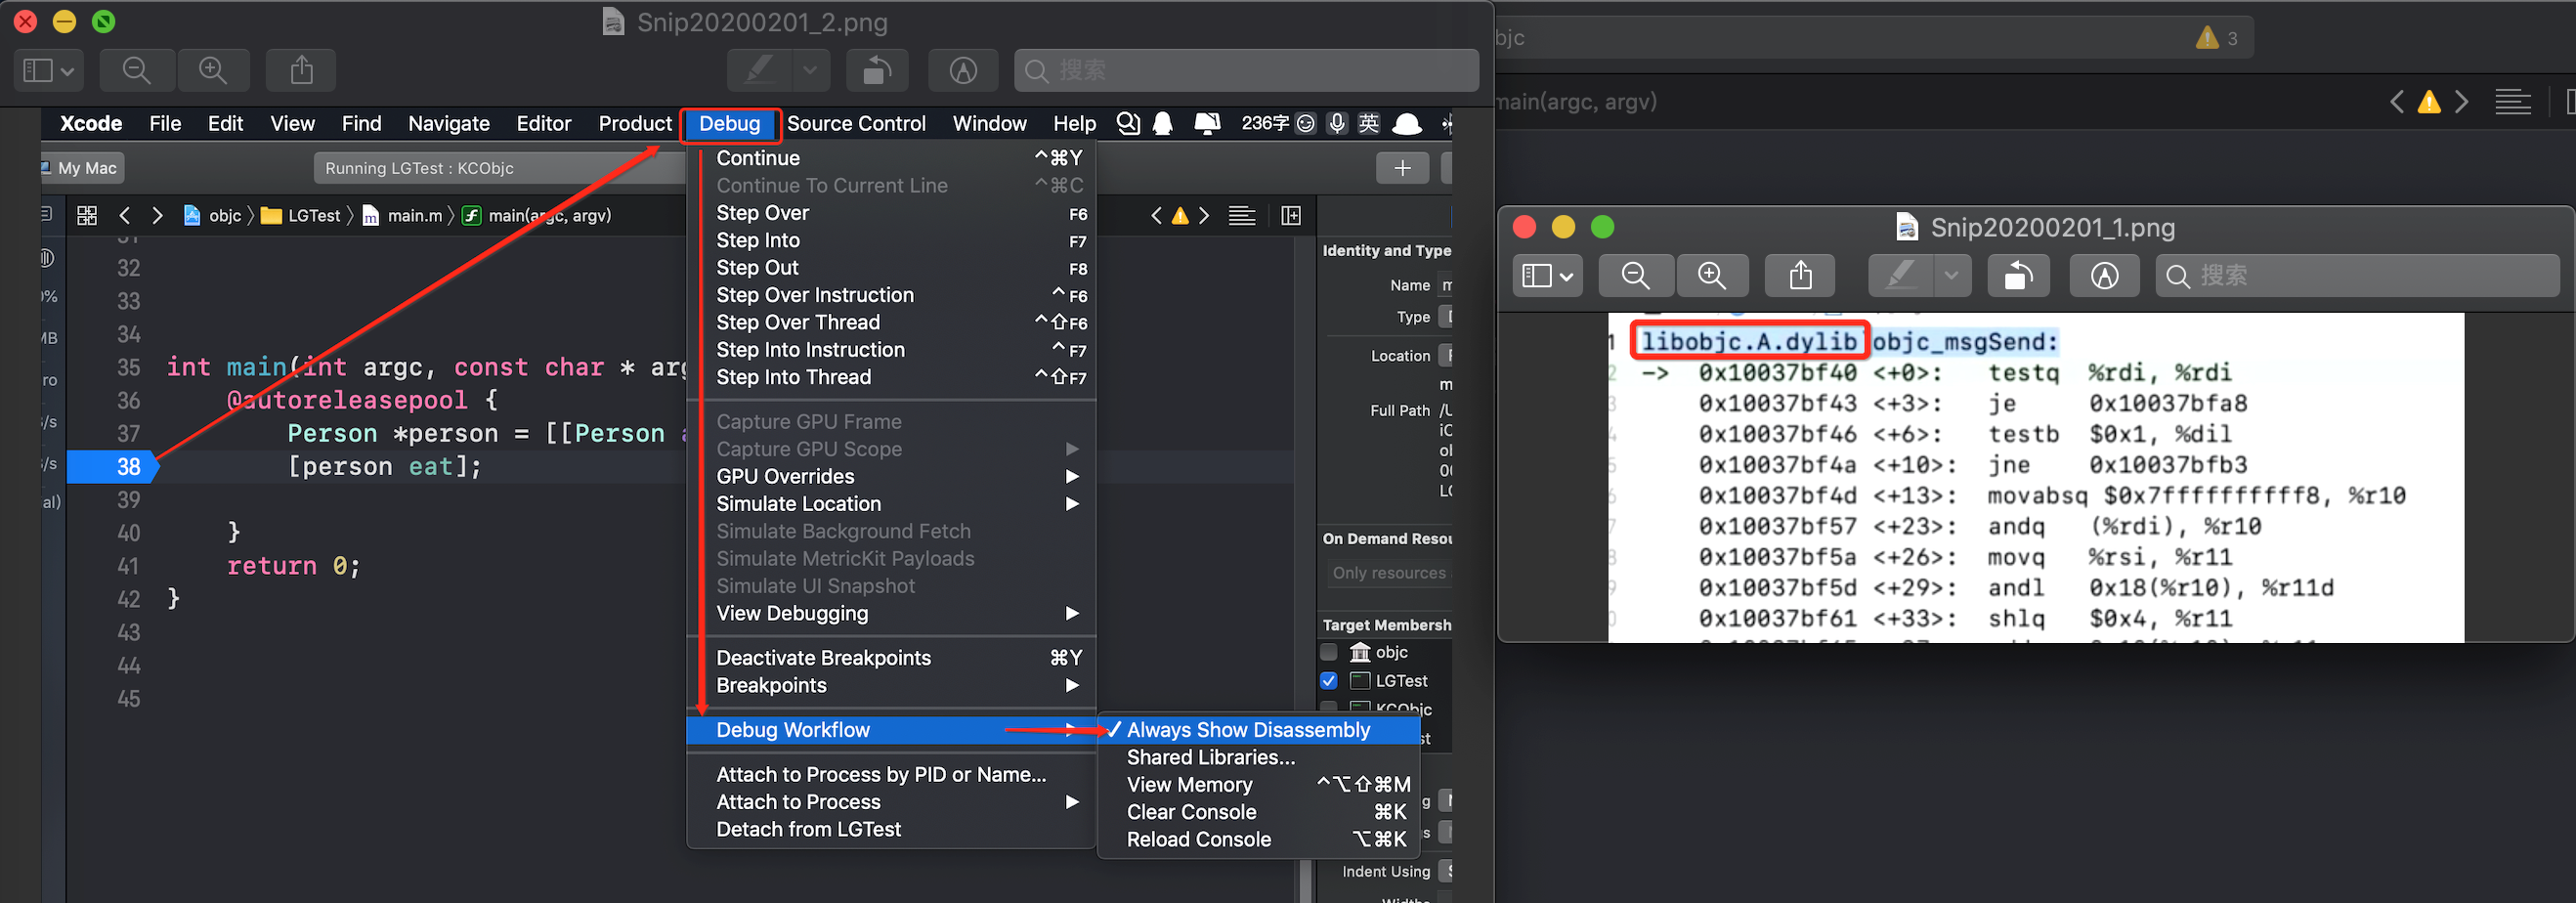Show the Markup toolbar in Snip20200201_2.png window
Viewport: 2576px width, 903px height.
click(x=962, y=70)
